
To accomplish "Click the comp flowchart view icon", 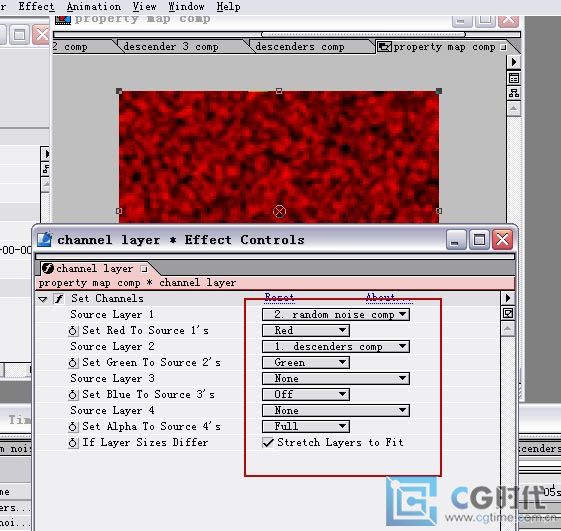I will coord(514,93).
